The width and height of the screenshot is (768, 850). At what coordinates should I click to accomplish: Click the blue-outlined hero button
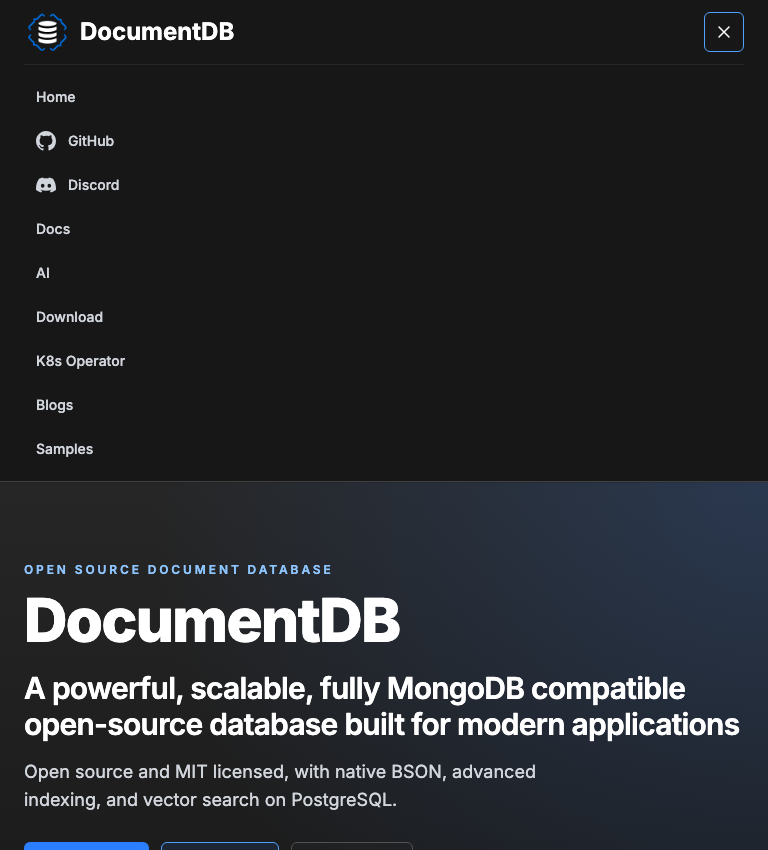(x=220, y=846)
